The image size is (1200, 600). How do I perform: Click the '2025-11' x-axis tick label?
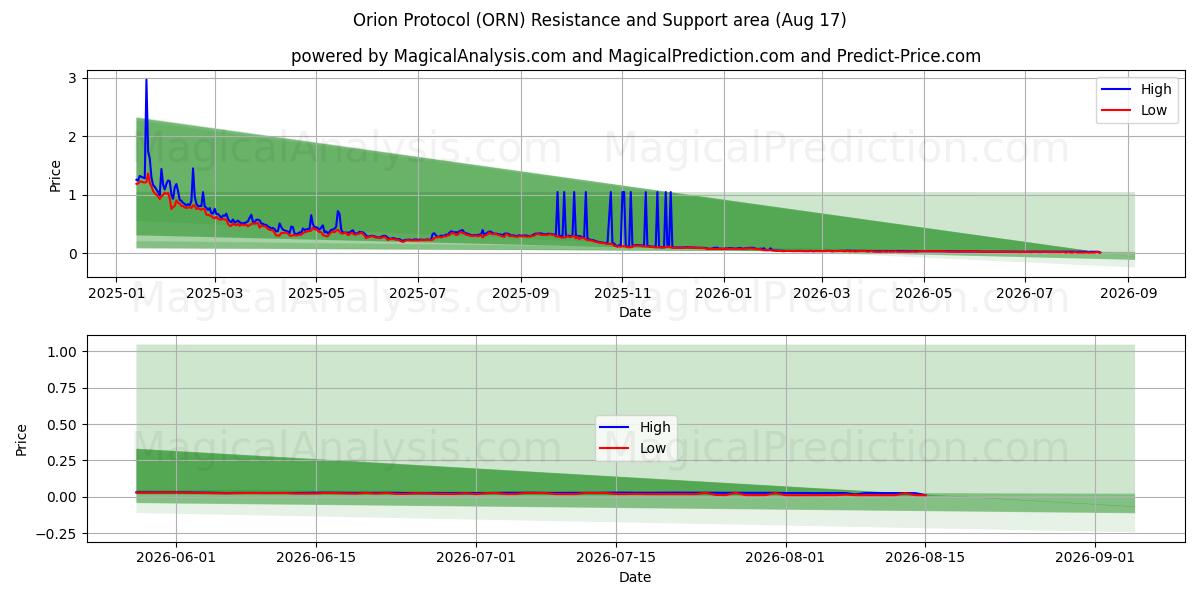click(622, 293)
